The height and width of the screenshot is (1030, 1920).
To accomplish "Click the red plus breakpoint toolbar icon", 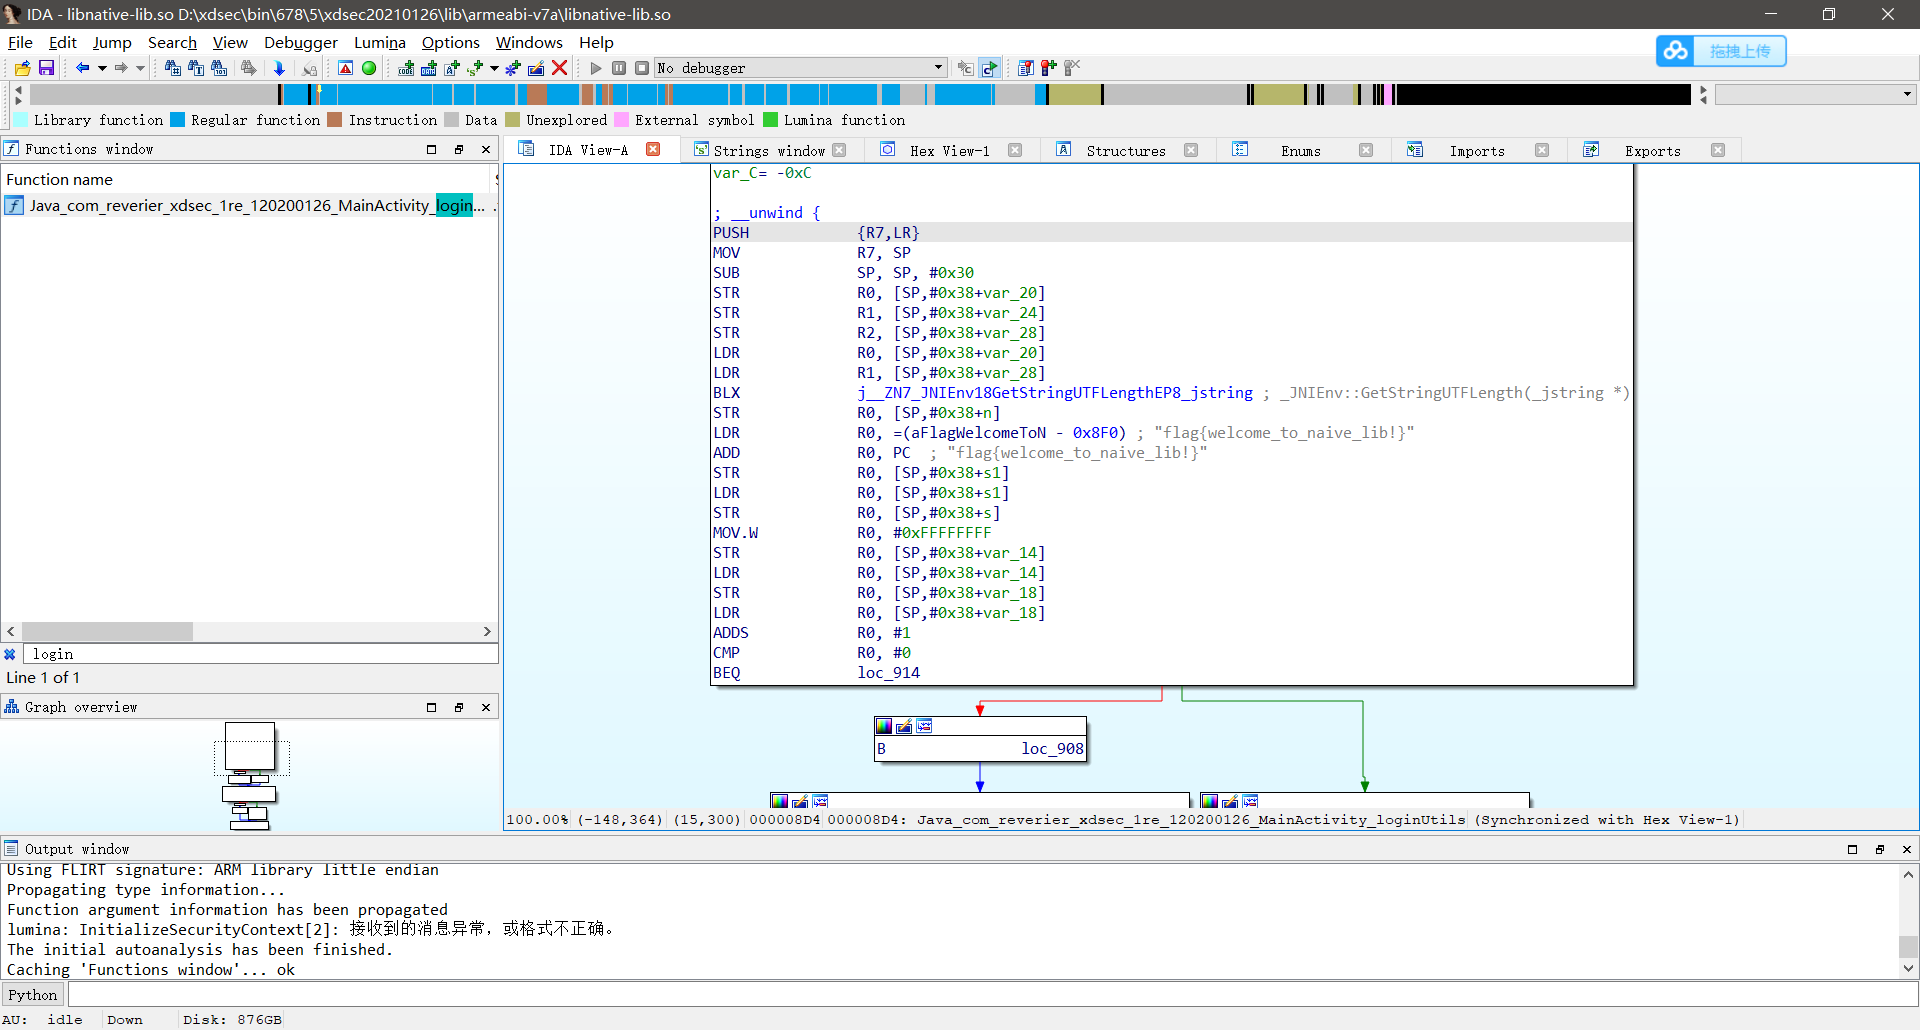I will click(x=1048, y=68).
